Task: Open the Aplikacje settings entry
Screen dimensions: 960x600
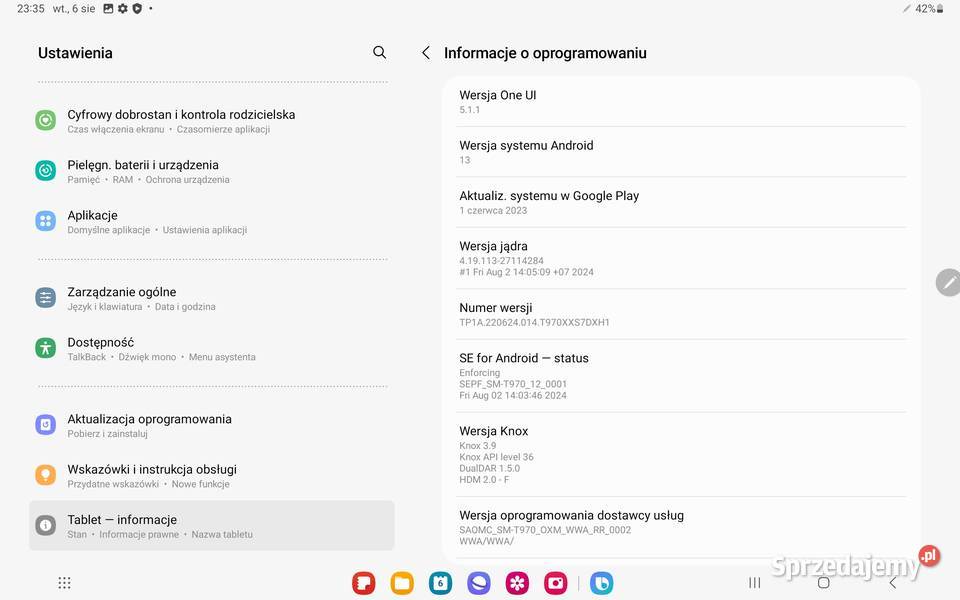Action: [x=212, y=222]
